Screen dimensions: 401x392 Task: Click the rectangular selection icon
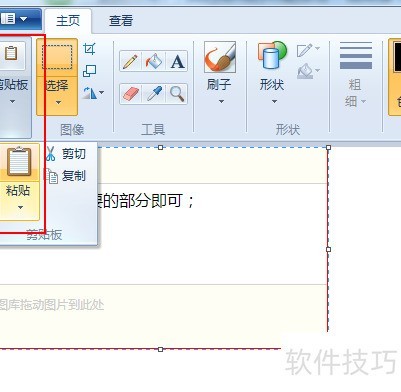(57, 57)
